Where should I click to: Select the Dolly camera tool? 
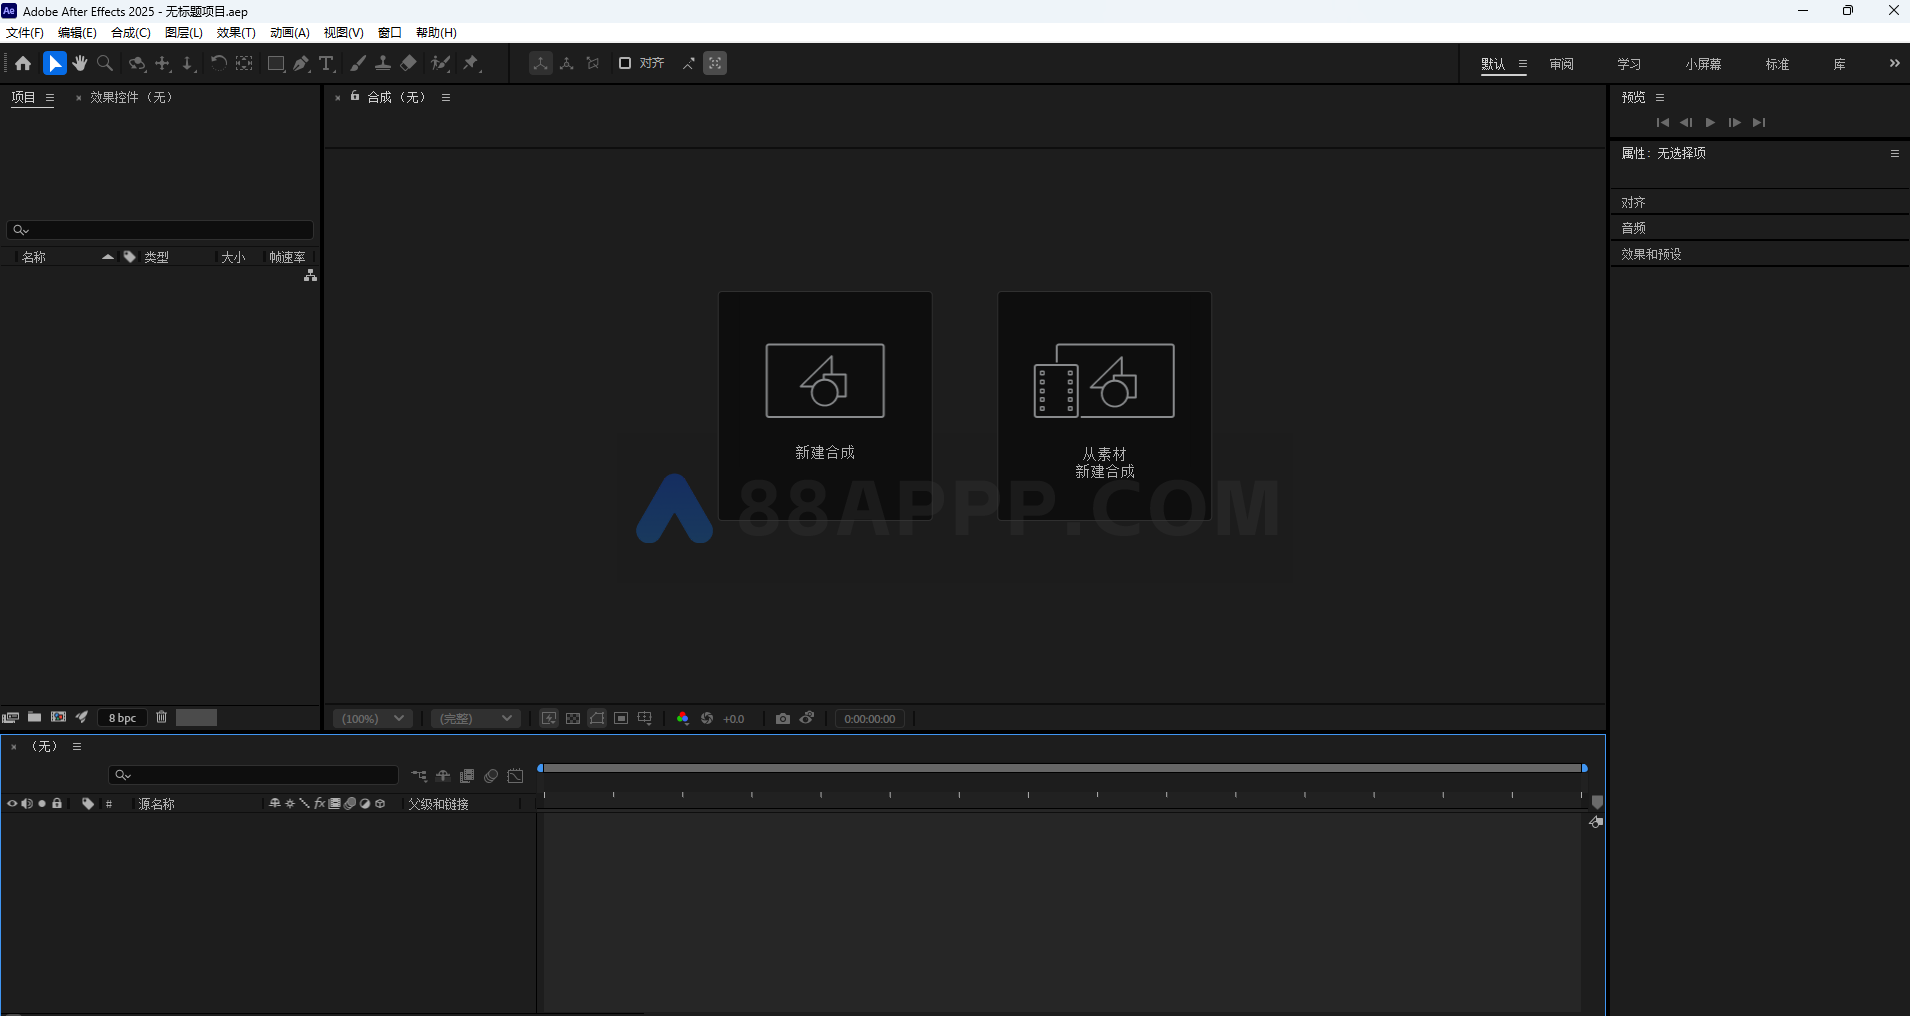pos(188,63)
